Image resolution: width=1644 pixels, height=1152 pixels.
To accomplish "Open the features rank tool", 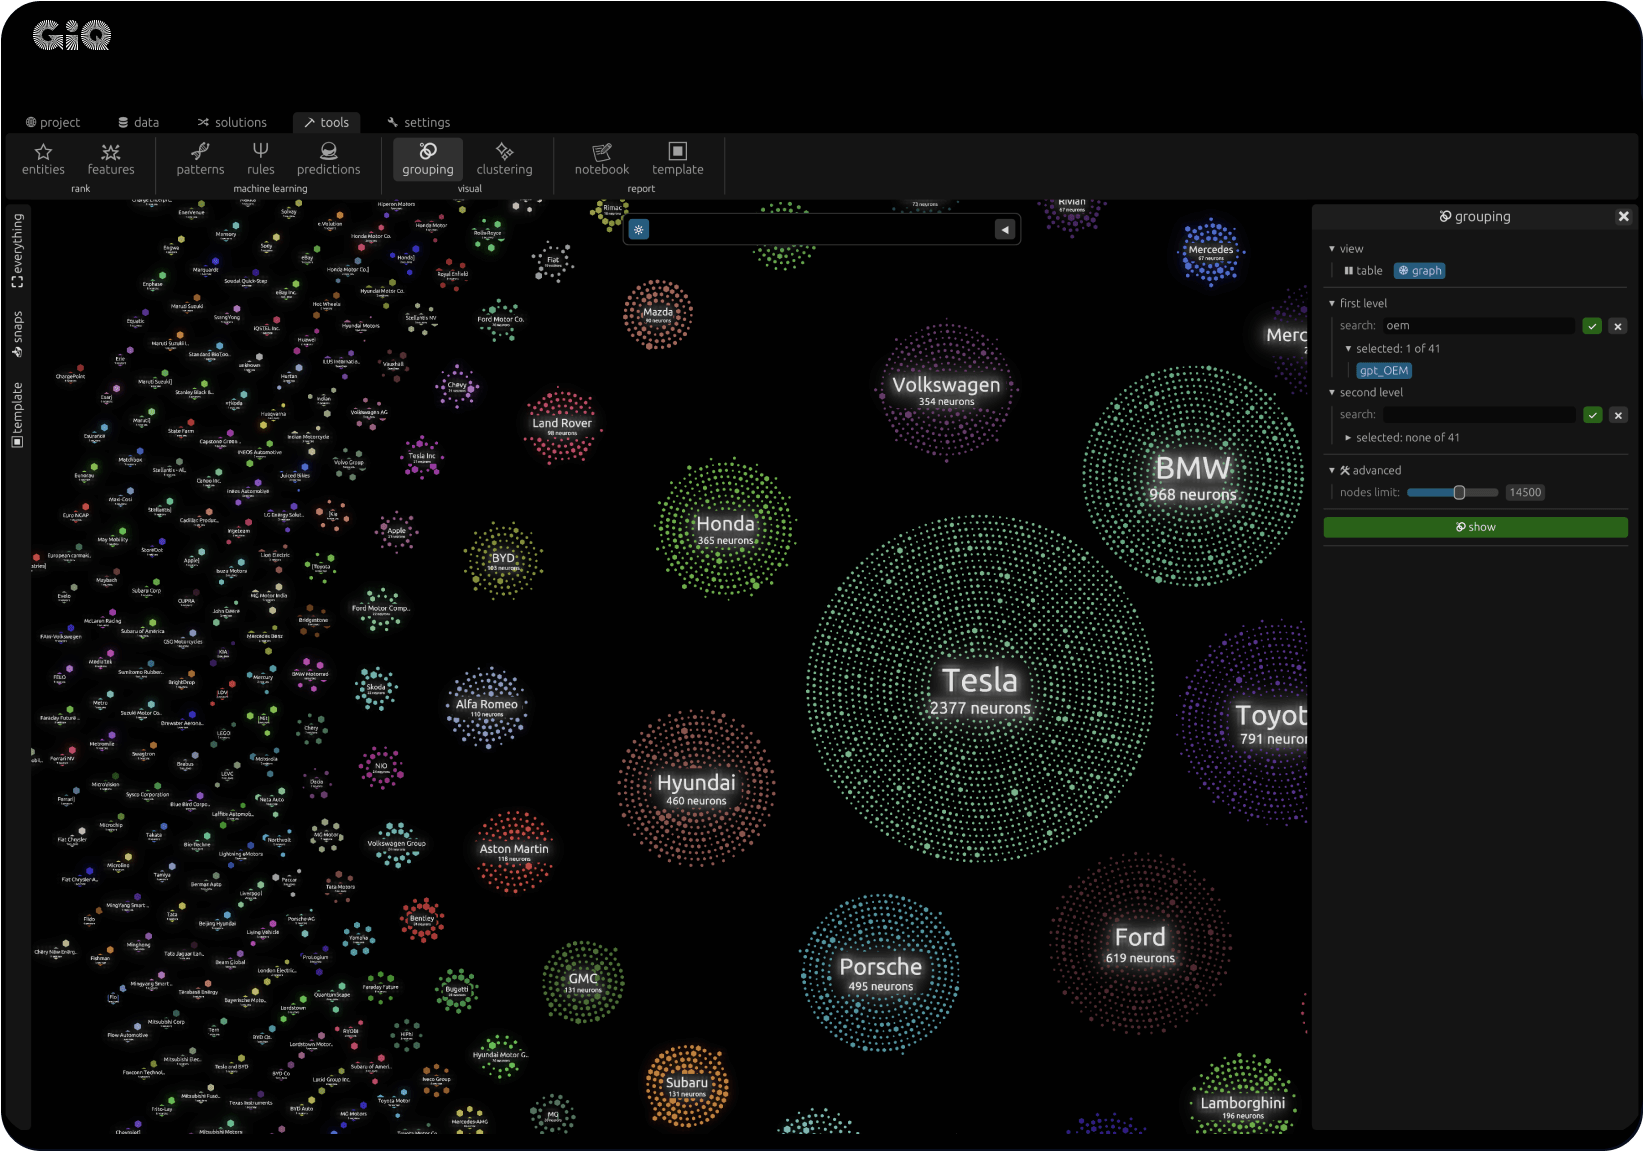I will [x=111, y=160].
